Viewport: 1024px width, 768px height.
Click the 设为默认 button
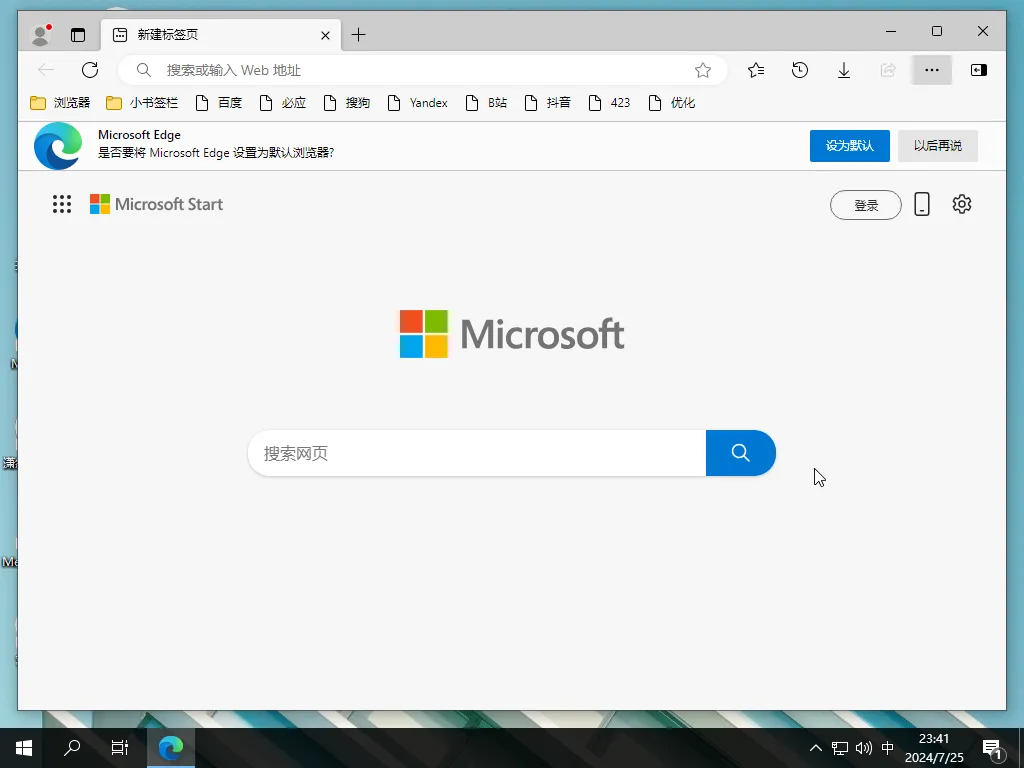(x=849, y=145)
